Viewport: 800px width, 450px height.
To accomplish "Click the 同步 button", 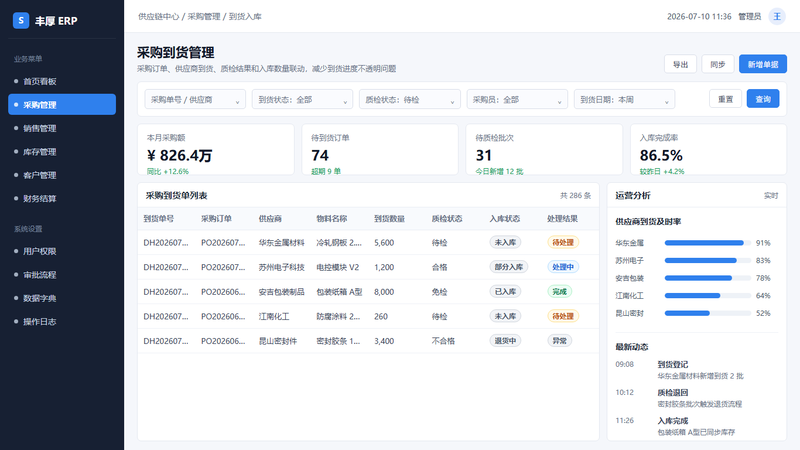I will (x=717, y=64).
